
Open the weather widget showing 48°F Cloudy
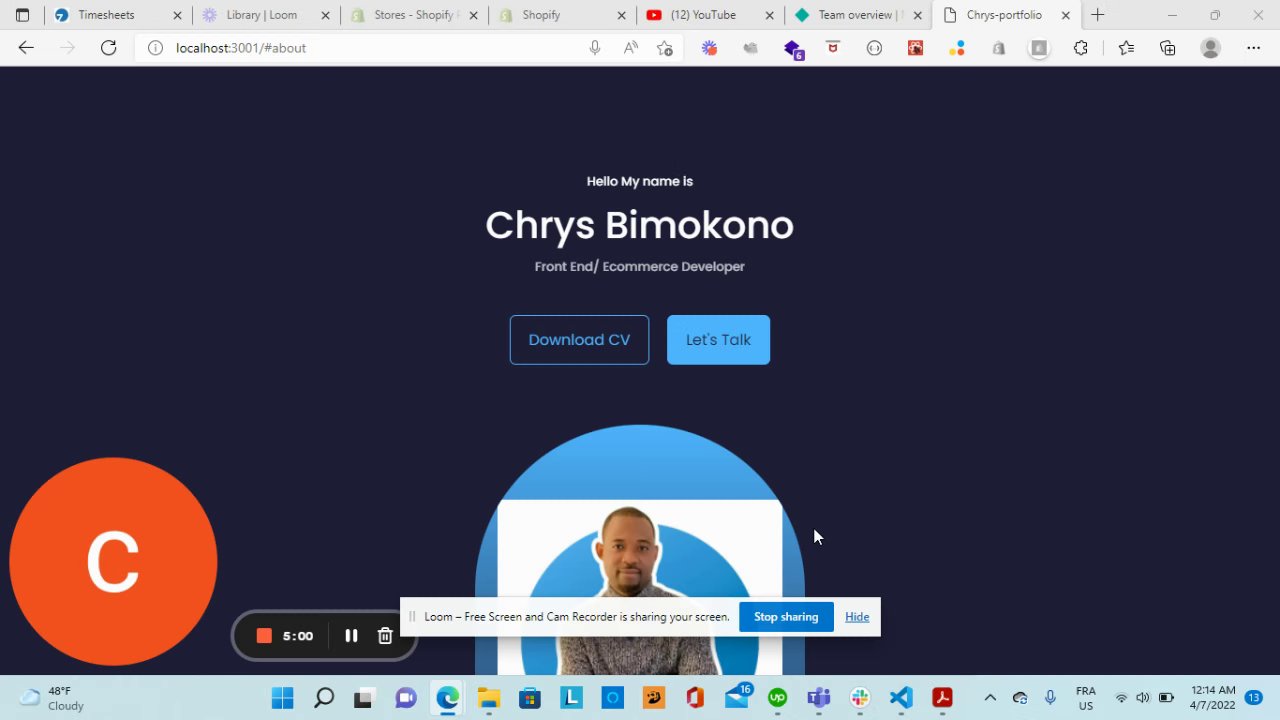click(52, 698)
